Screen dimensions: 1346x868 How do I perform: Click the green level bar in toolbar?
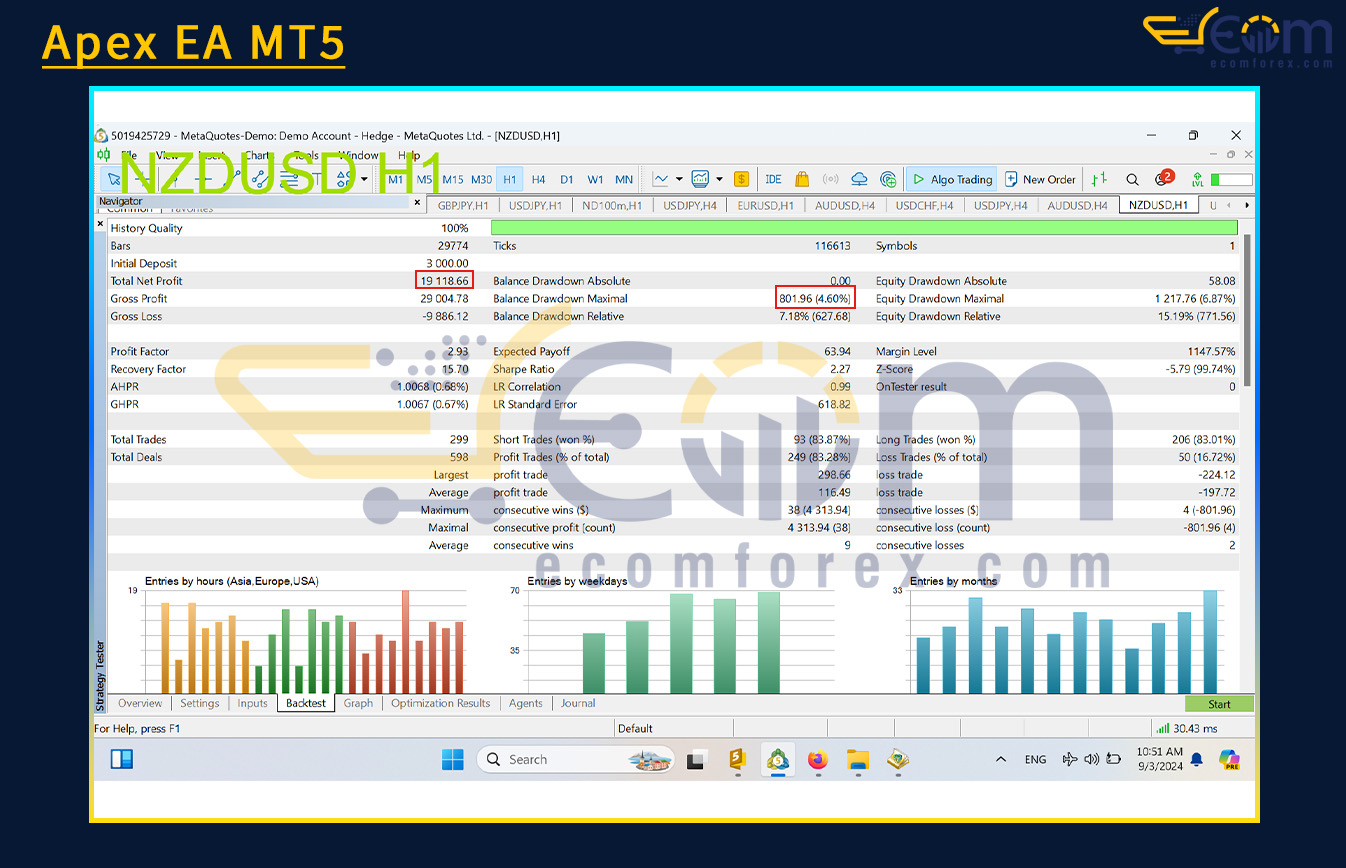click(x=1232, y=180)
